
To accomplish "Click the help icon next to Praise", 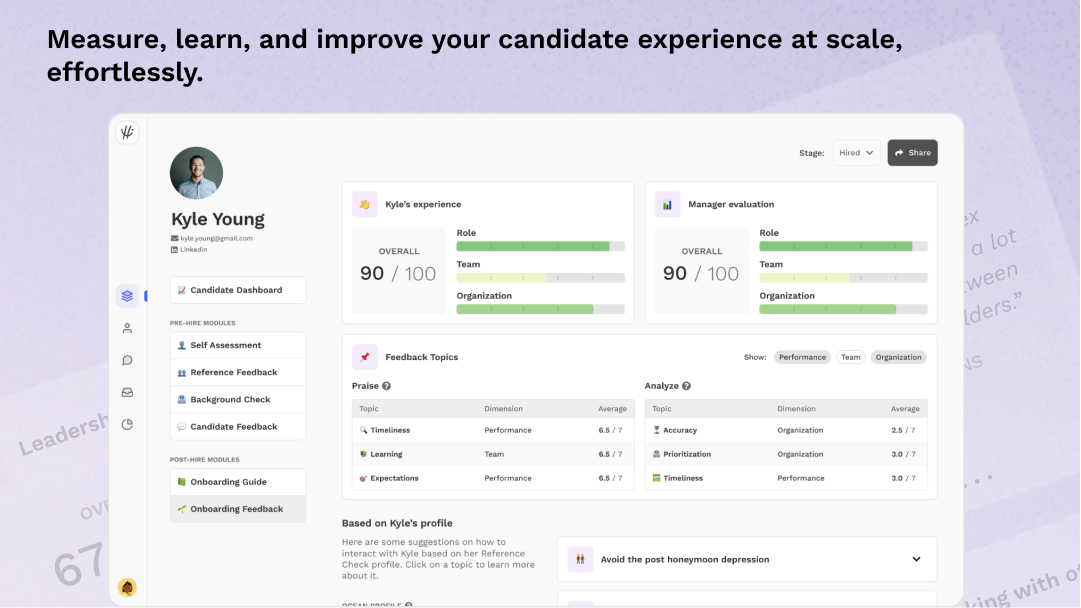I will click(386, 386).
